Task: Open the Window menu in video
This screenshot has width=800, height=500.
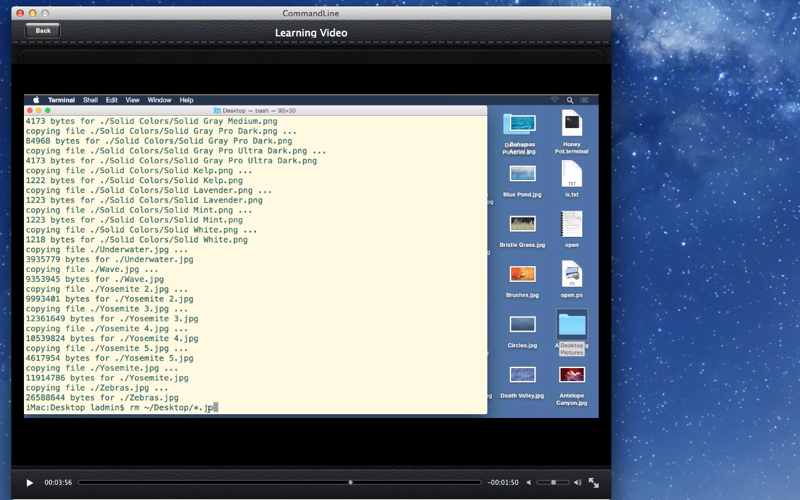Action: click(159, 100)
